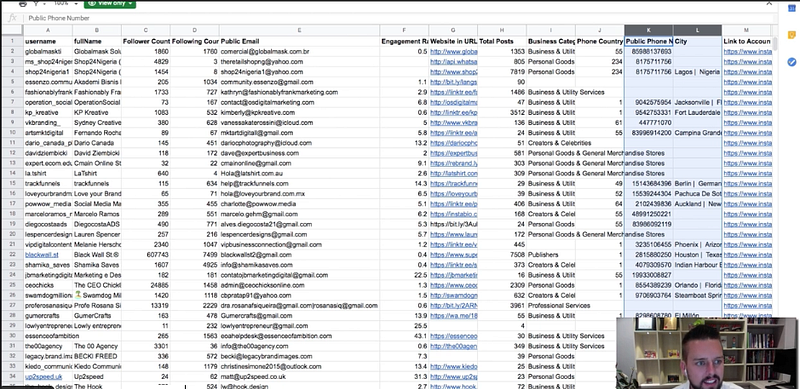Open the up2speed.uk username link
The width and height of the screenshot is (800, 389).
[43, 377]
